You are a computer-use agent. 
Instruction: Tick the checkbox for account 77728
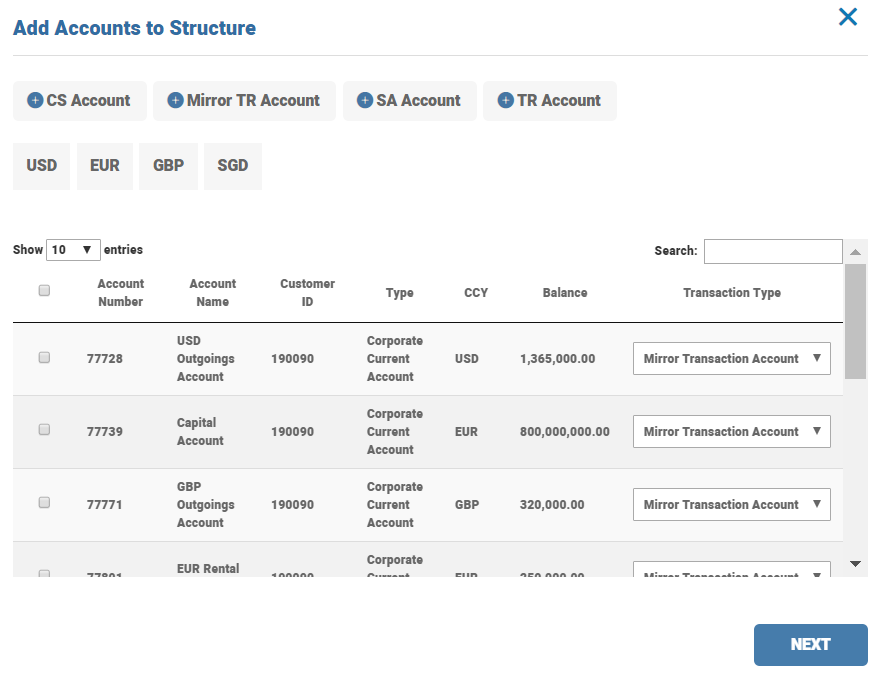pos(44,357)
